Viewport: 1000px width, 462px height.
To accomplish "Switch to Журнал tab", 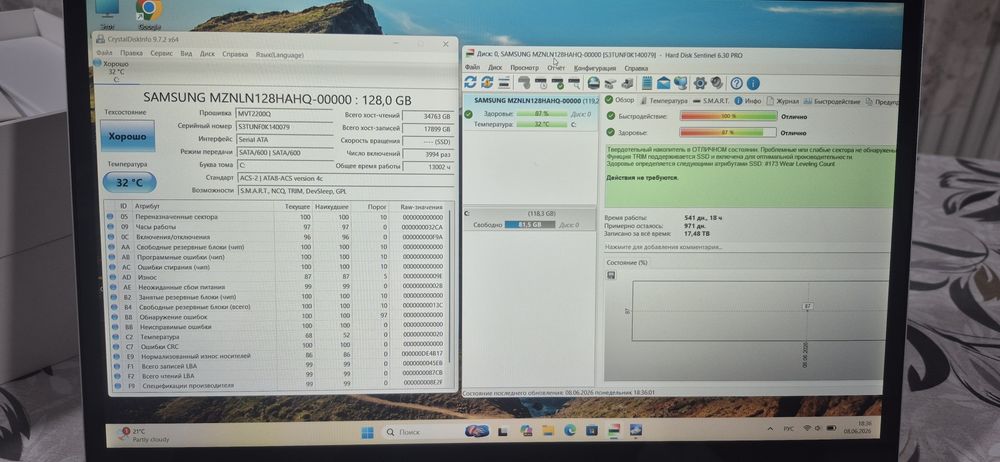I will (x=783, y=101).
